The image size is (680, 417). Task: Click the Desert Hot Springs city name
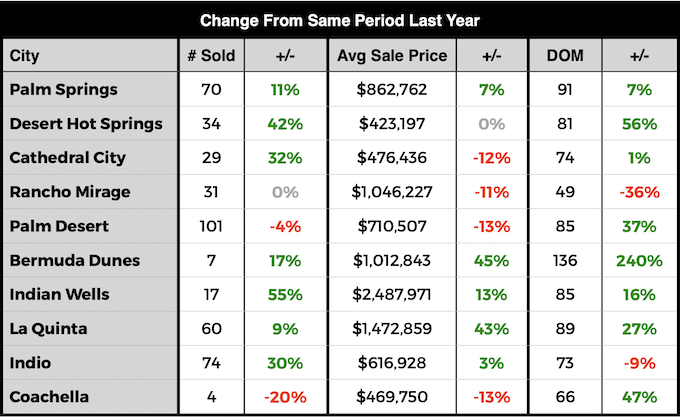click(x=84, y=124)
